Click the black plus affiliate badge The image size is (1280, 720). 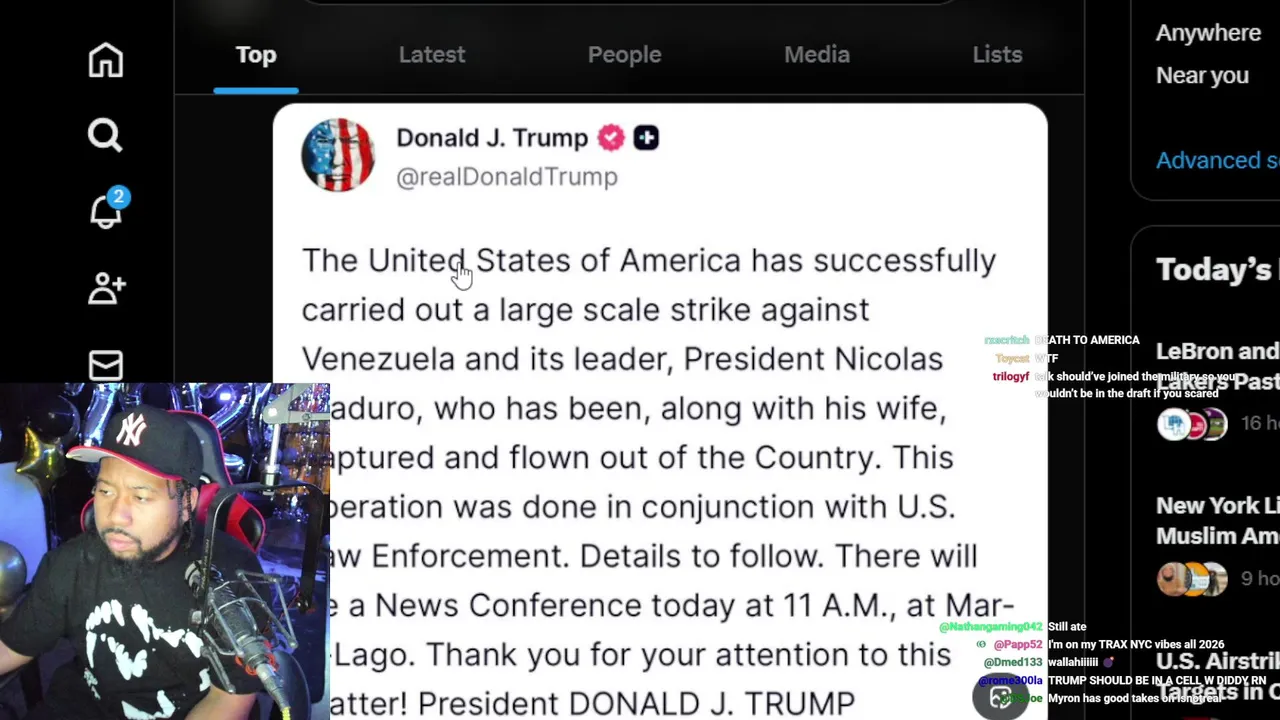(x=646, y=138)
